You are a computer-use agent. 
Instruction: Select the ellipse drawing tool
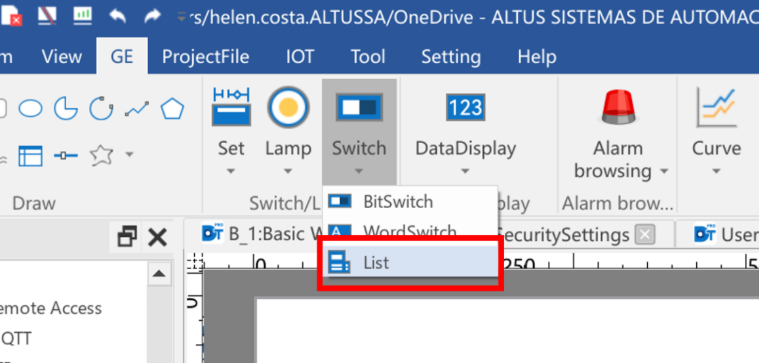tap(30, 109)
